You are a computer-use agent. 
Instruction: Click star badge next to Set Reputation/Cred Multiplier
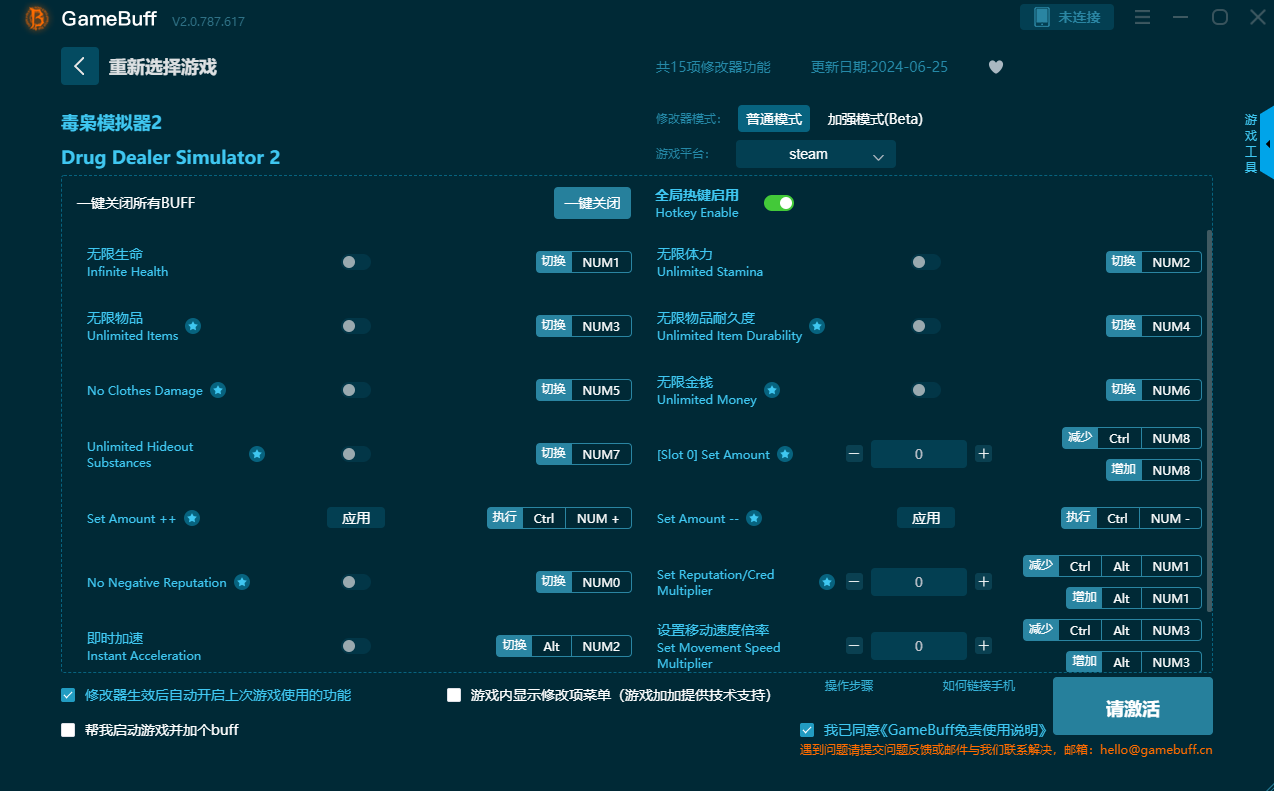point(827,582)
